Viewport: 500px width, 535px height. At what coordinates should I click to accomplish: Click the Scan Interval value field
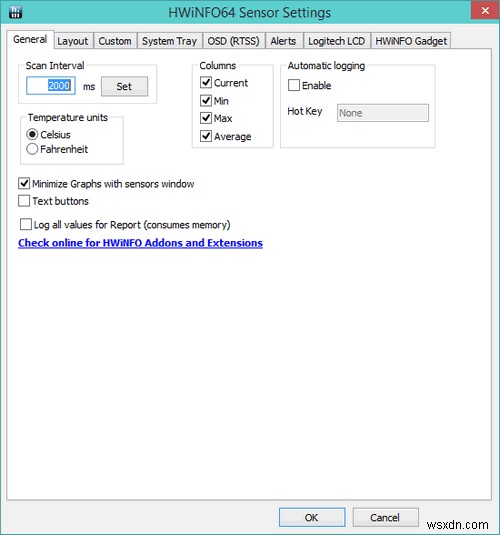[x=51, y=86]
